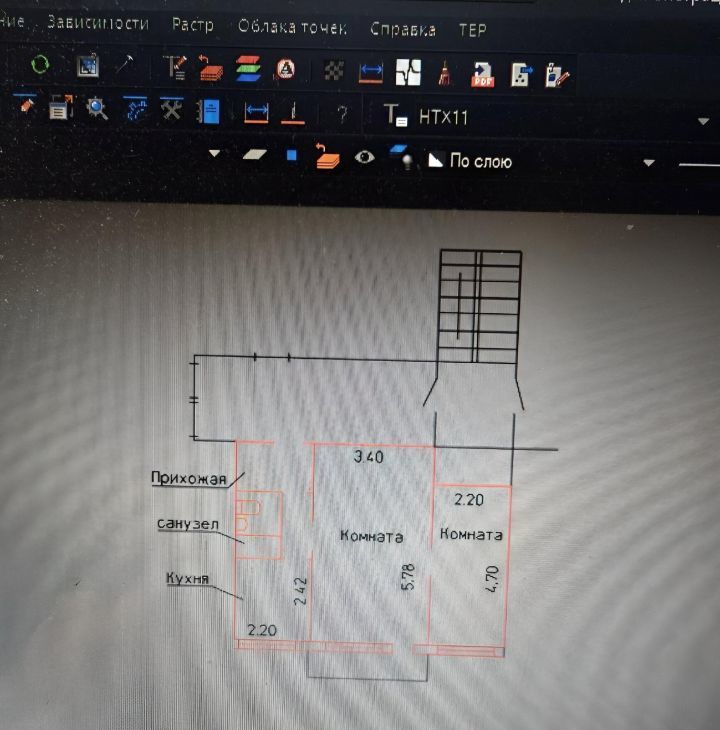Click the 'Кухня' label in the floor plan
The width and height of the screenshot is (720, 730).
pos(186,578)
